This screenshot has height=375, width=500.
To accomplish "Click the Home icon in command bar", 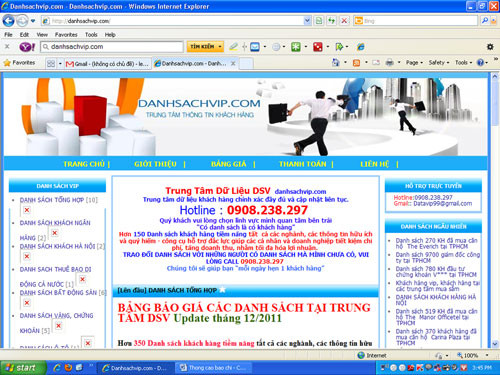I will [x=336, y=62].
